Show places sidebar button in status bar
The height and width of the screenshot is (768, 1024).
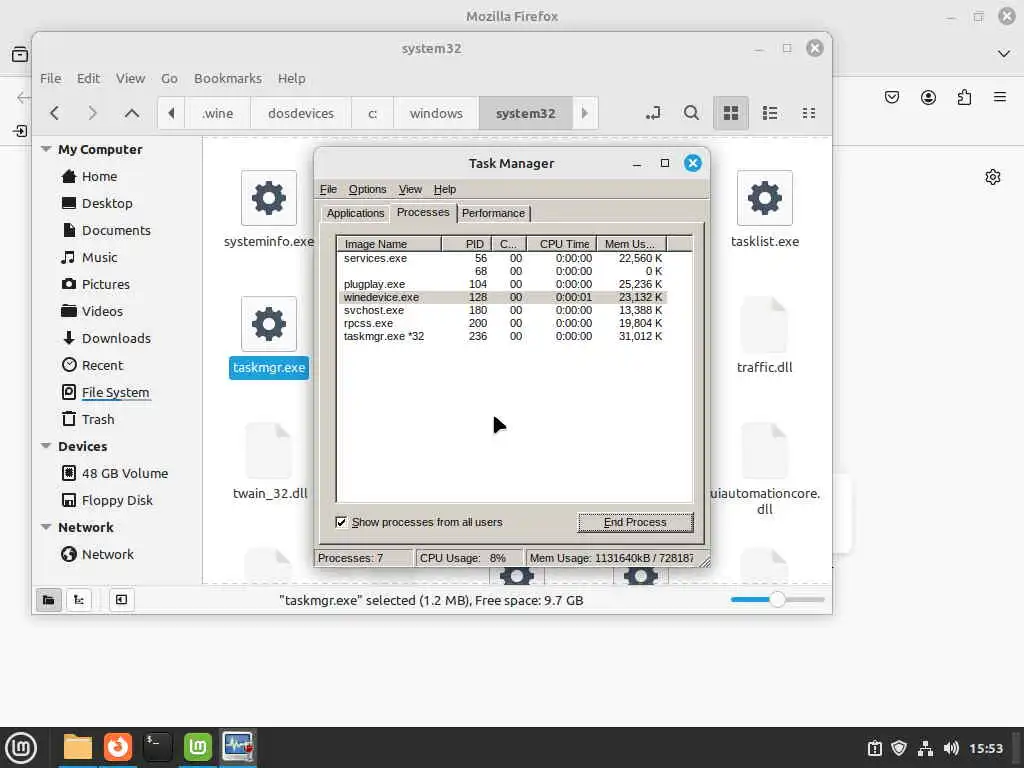click(x=48, y=600)
